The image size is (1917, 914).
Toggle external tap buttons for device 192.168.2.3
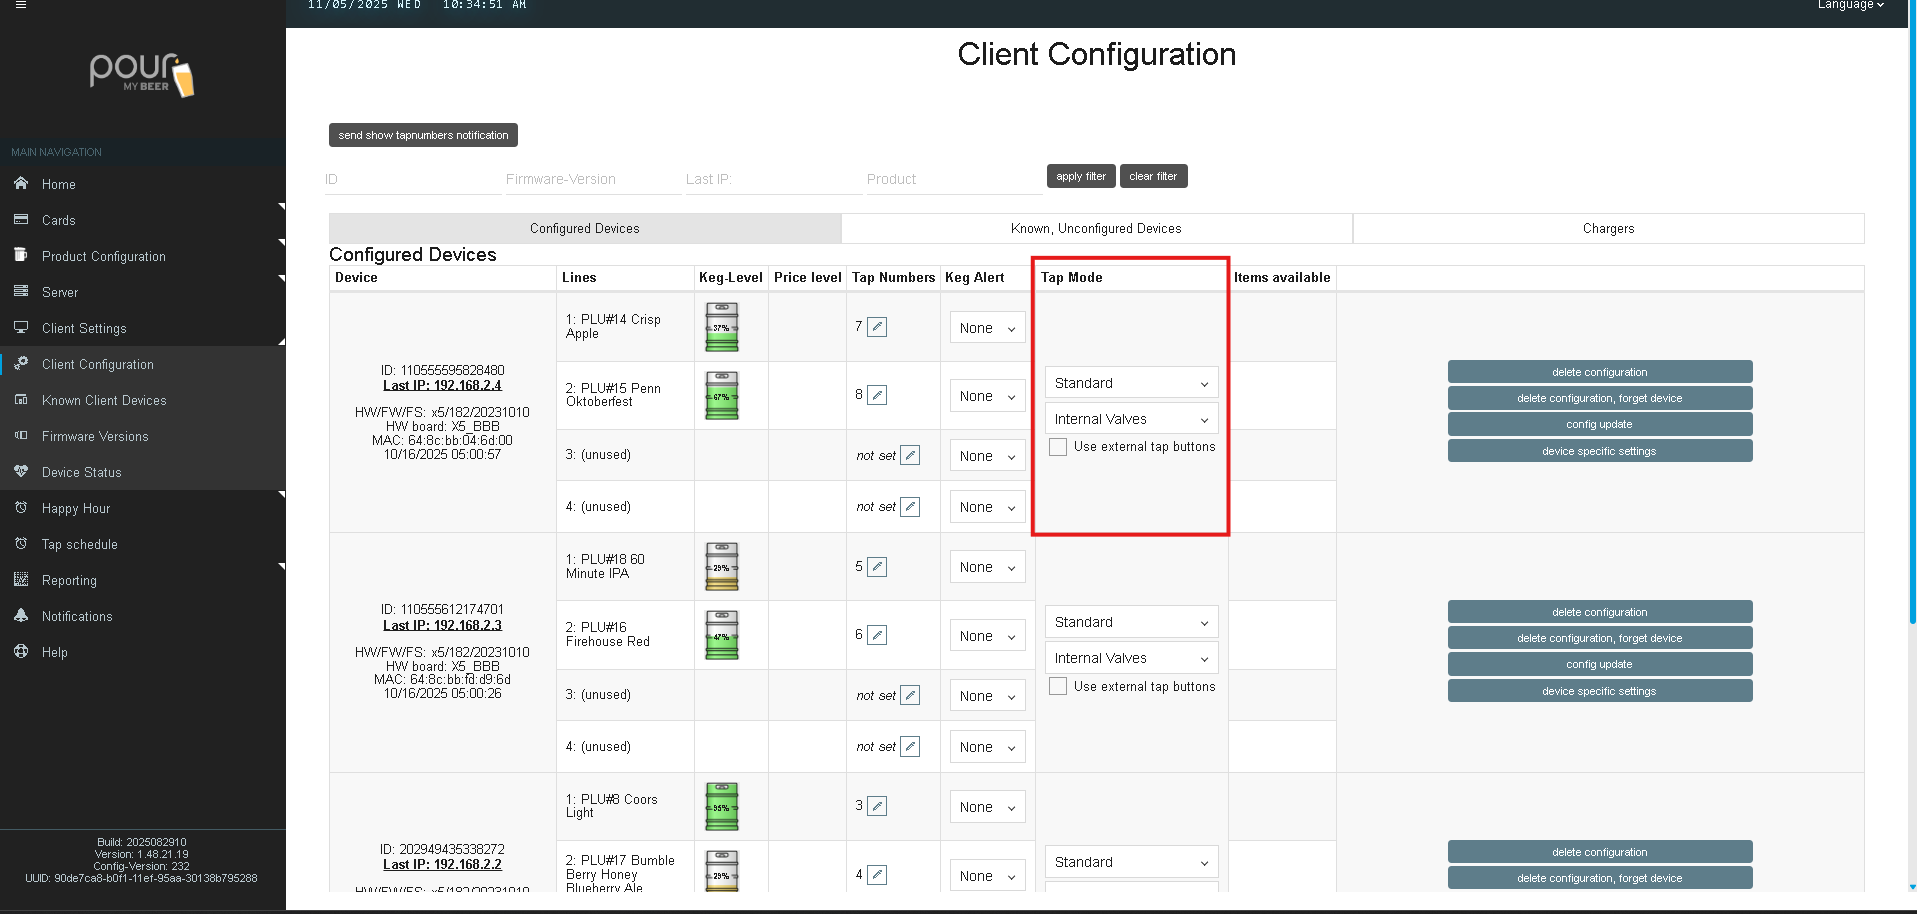click(x=1058, y=687)
